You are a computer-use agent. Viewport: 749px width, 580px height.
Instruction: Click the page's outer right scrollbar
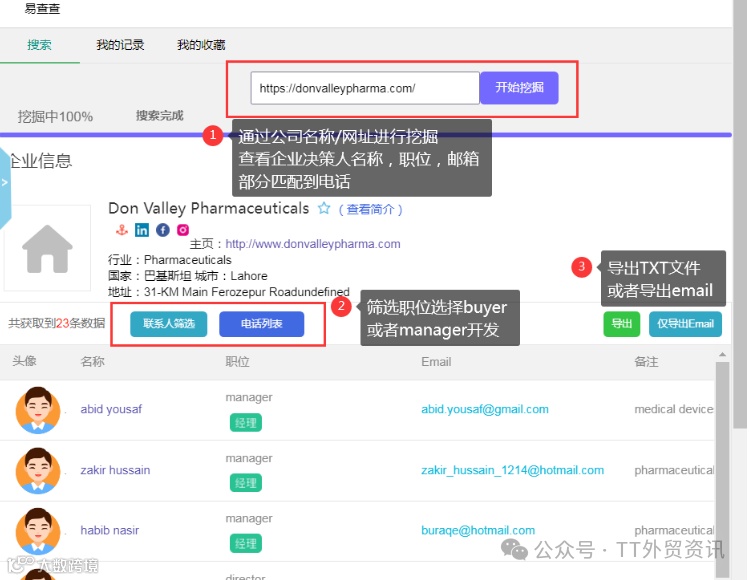(x=740, y=215)
